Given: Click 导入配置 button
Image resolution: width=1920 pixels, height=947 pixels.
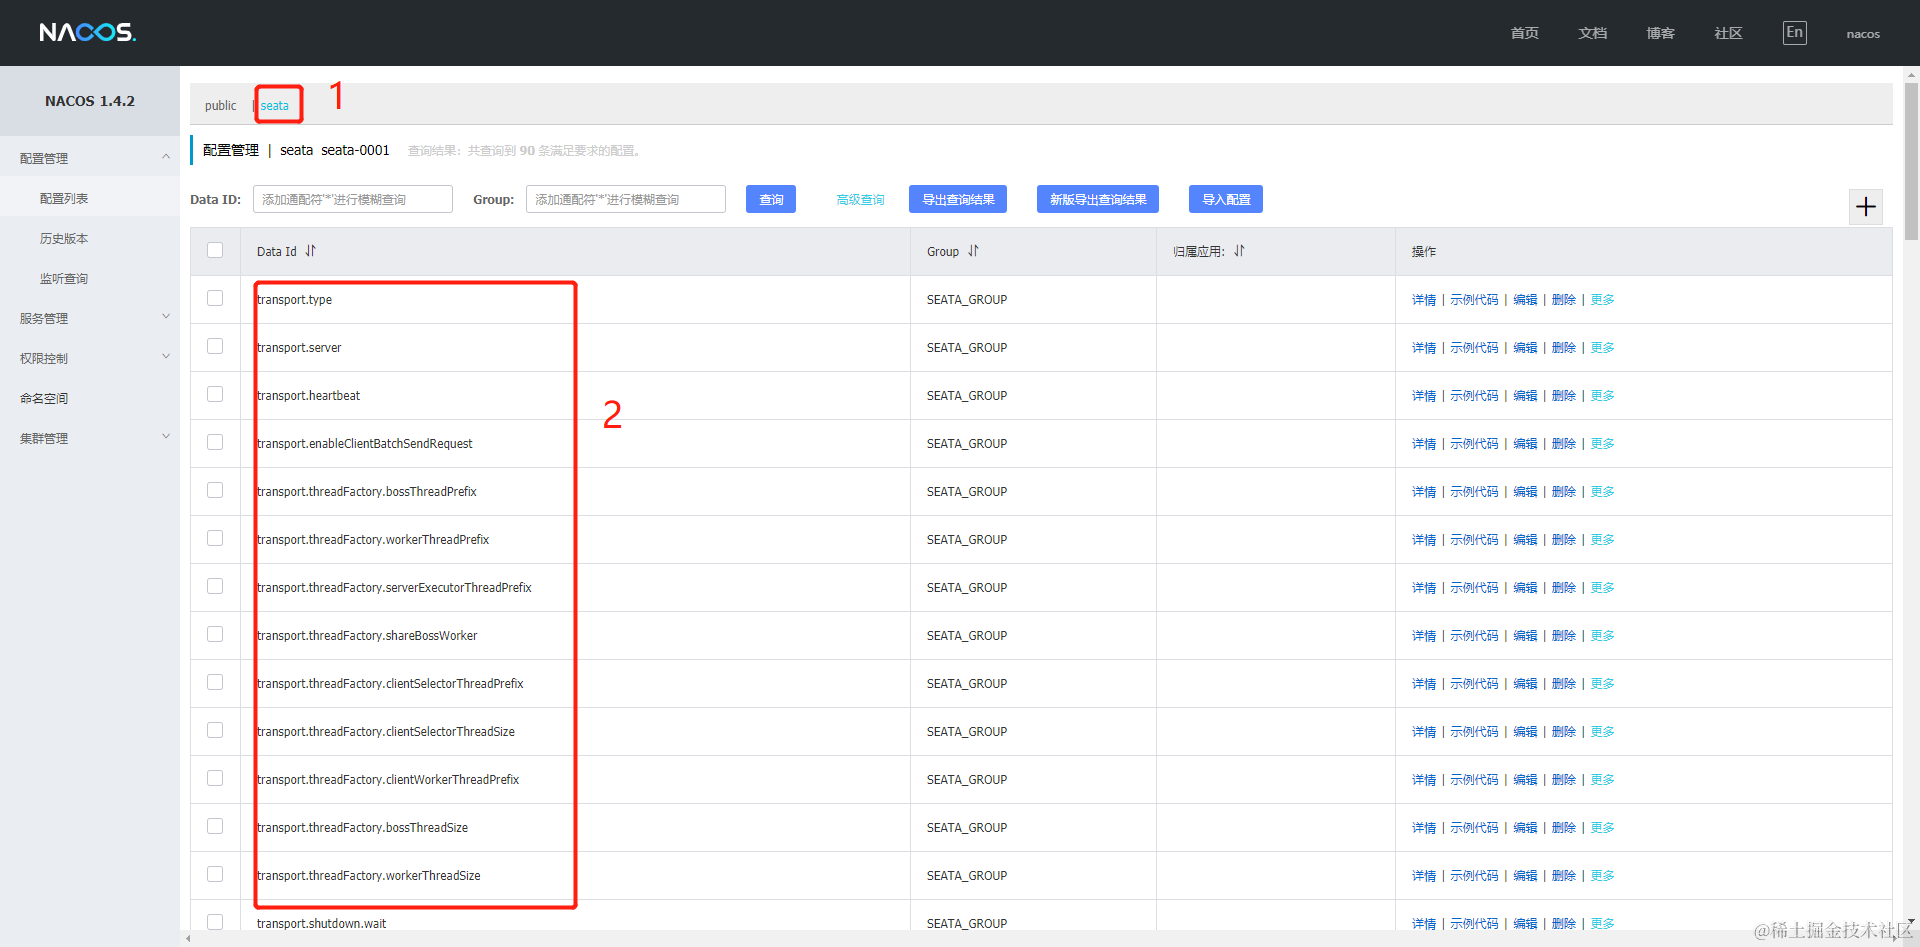Looking at the screenshot, I should pyautogui.click(x=1226, y=199).
